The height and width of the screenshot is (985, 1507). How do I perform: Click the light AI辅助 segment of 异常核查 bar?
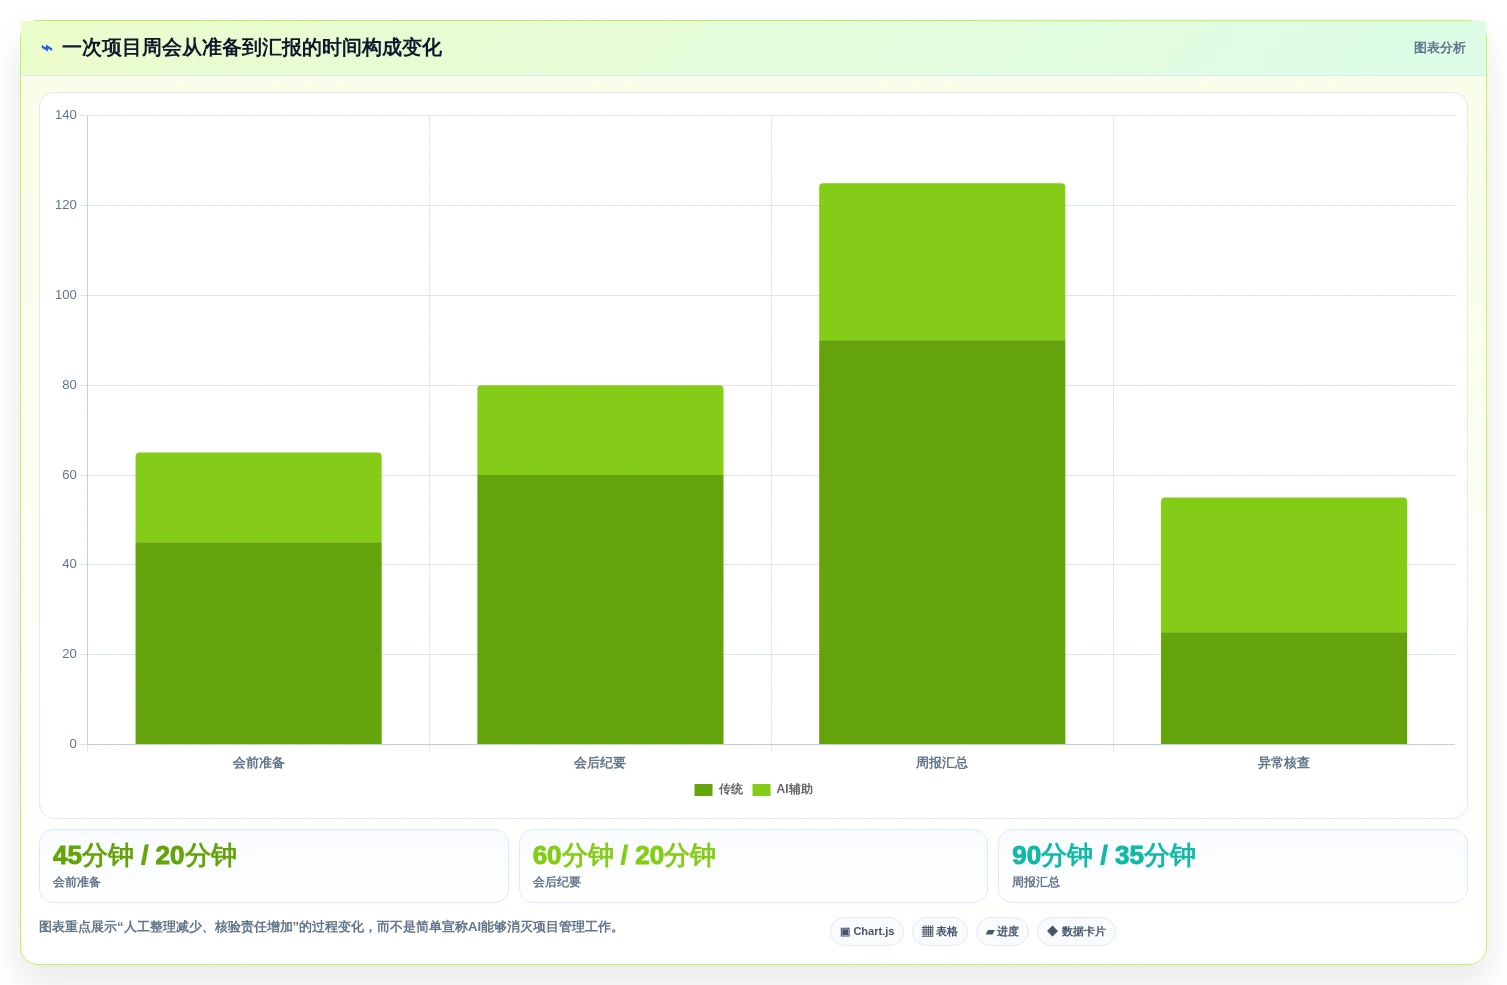(1284, 565)
